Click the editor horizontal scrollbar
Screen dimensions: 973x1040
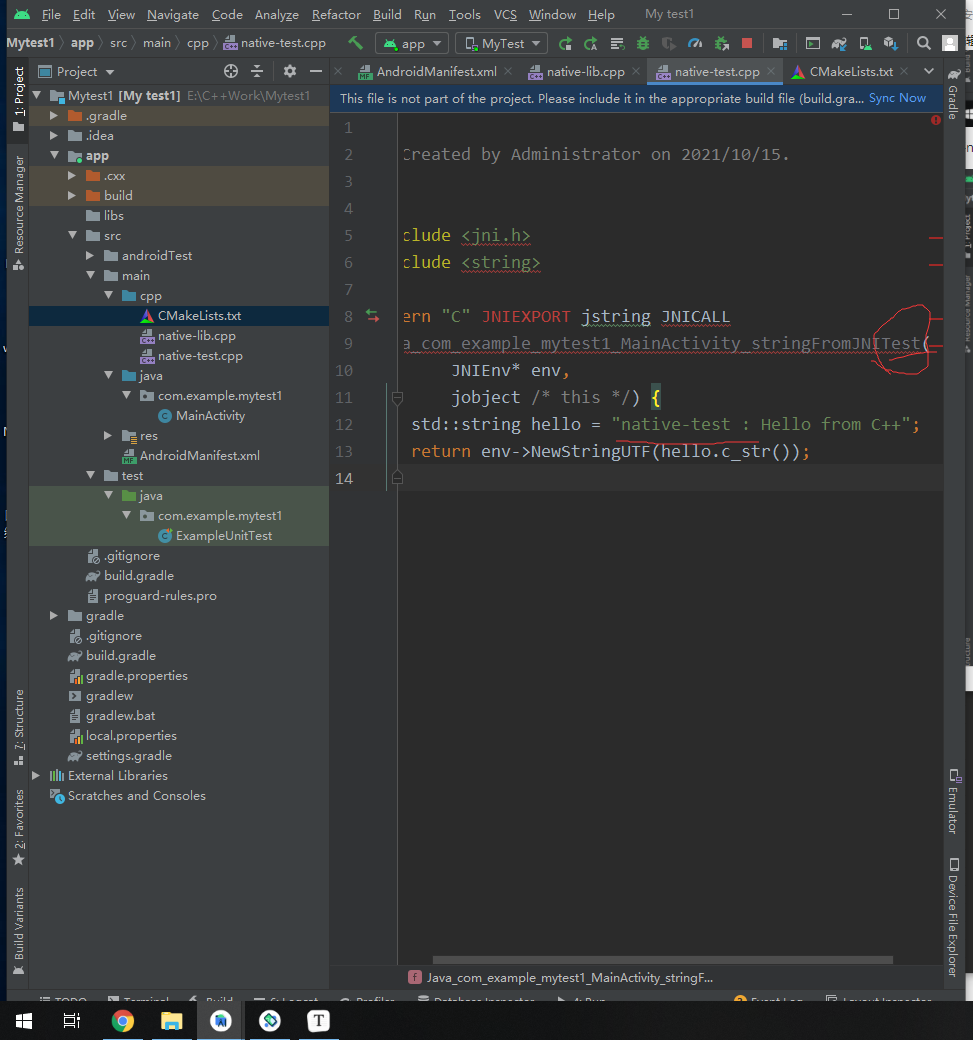(662, 960)
